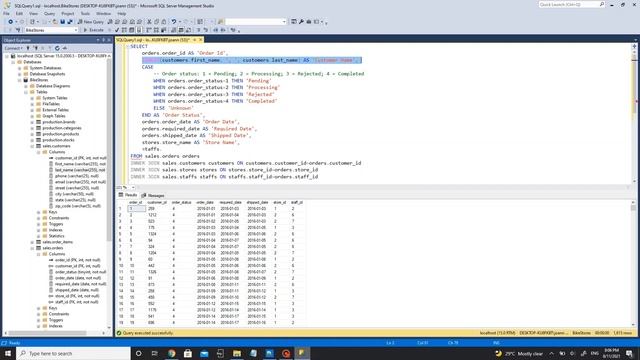Collapse the sales.customers table node
The image size is (640, 360).
click(x=32, y=146)
